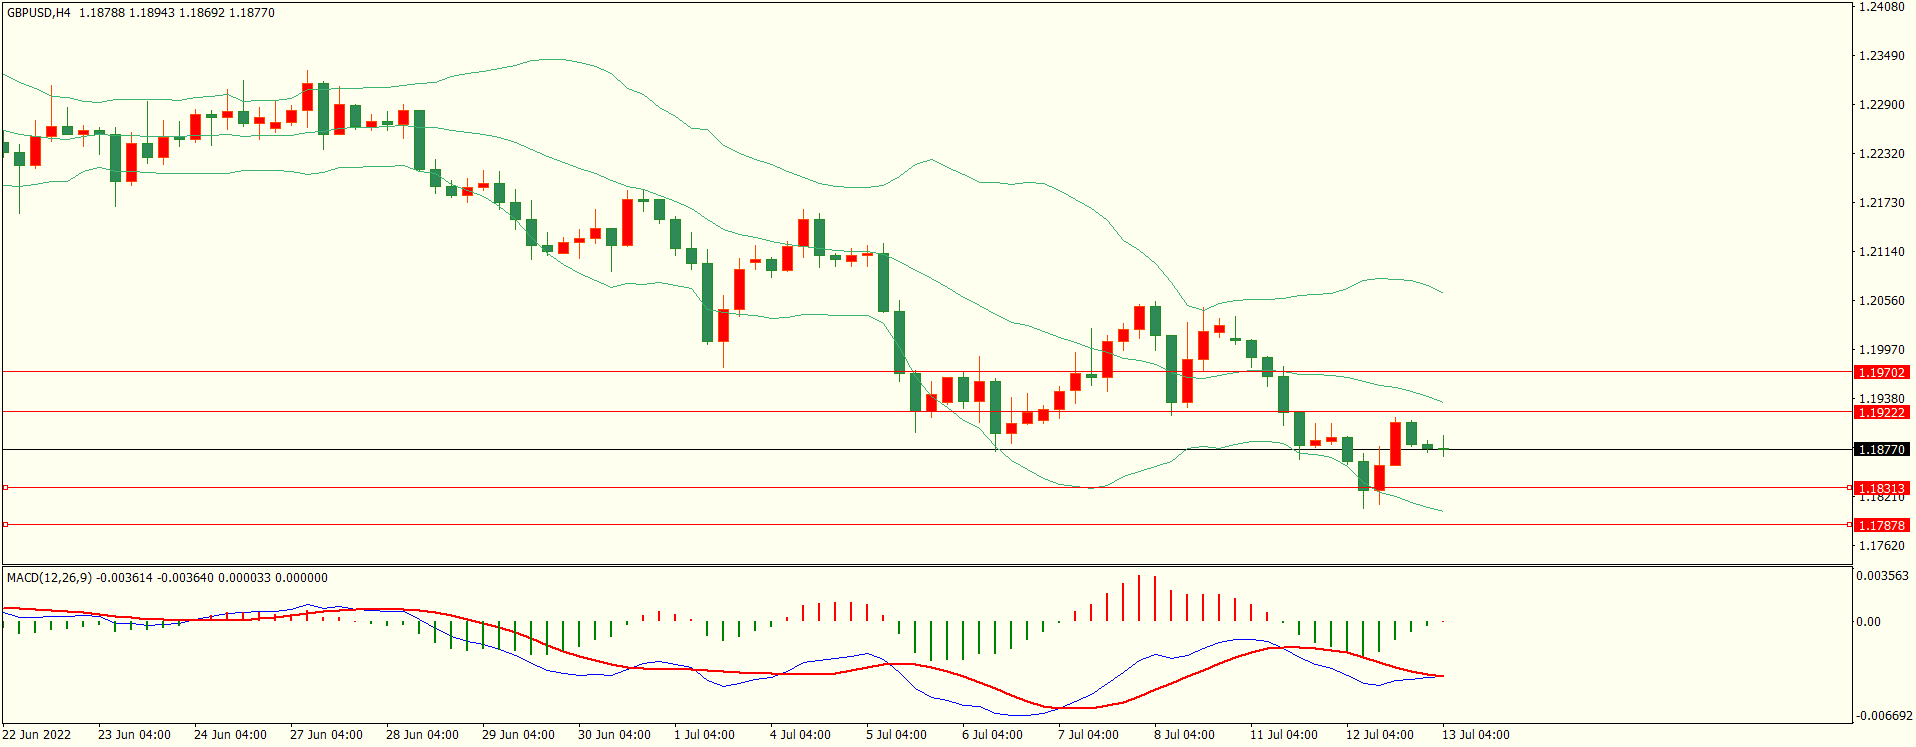The width and height of the screenshot is (1916, 747).
Task: Click the 1.20560 price scale label
Action: [1881, 301]
